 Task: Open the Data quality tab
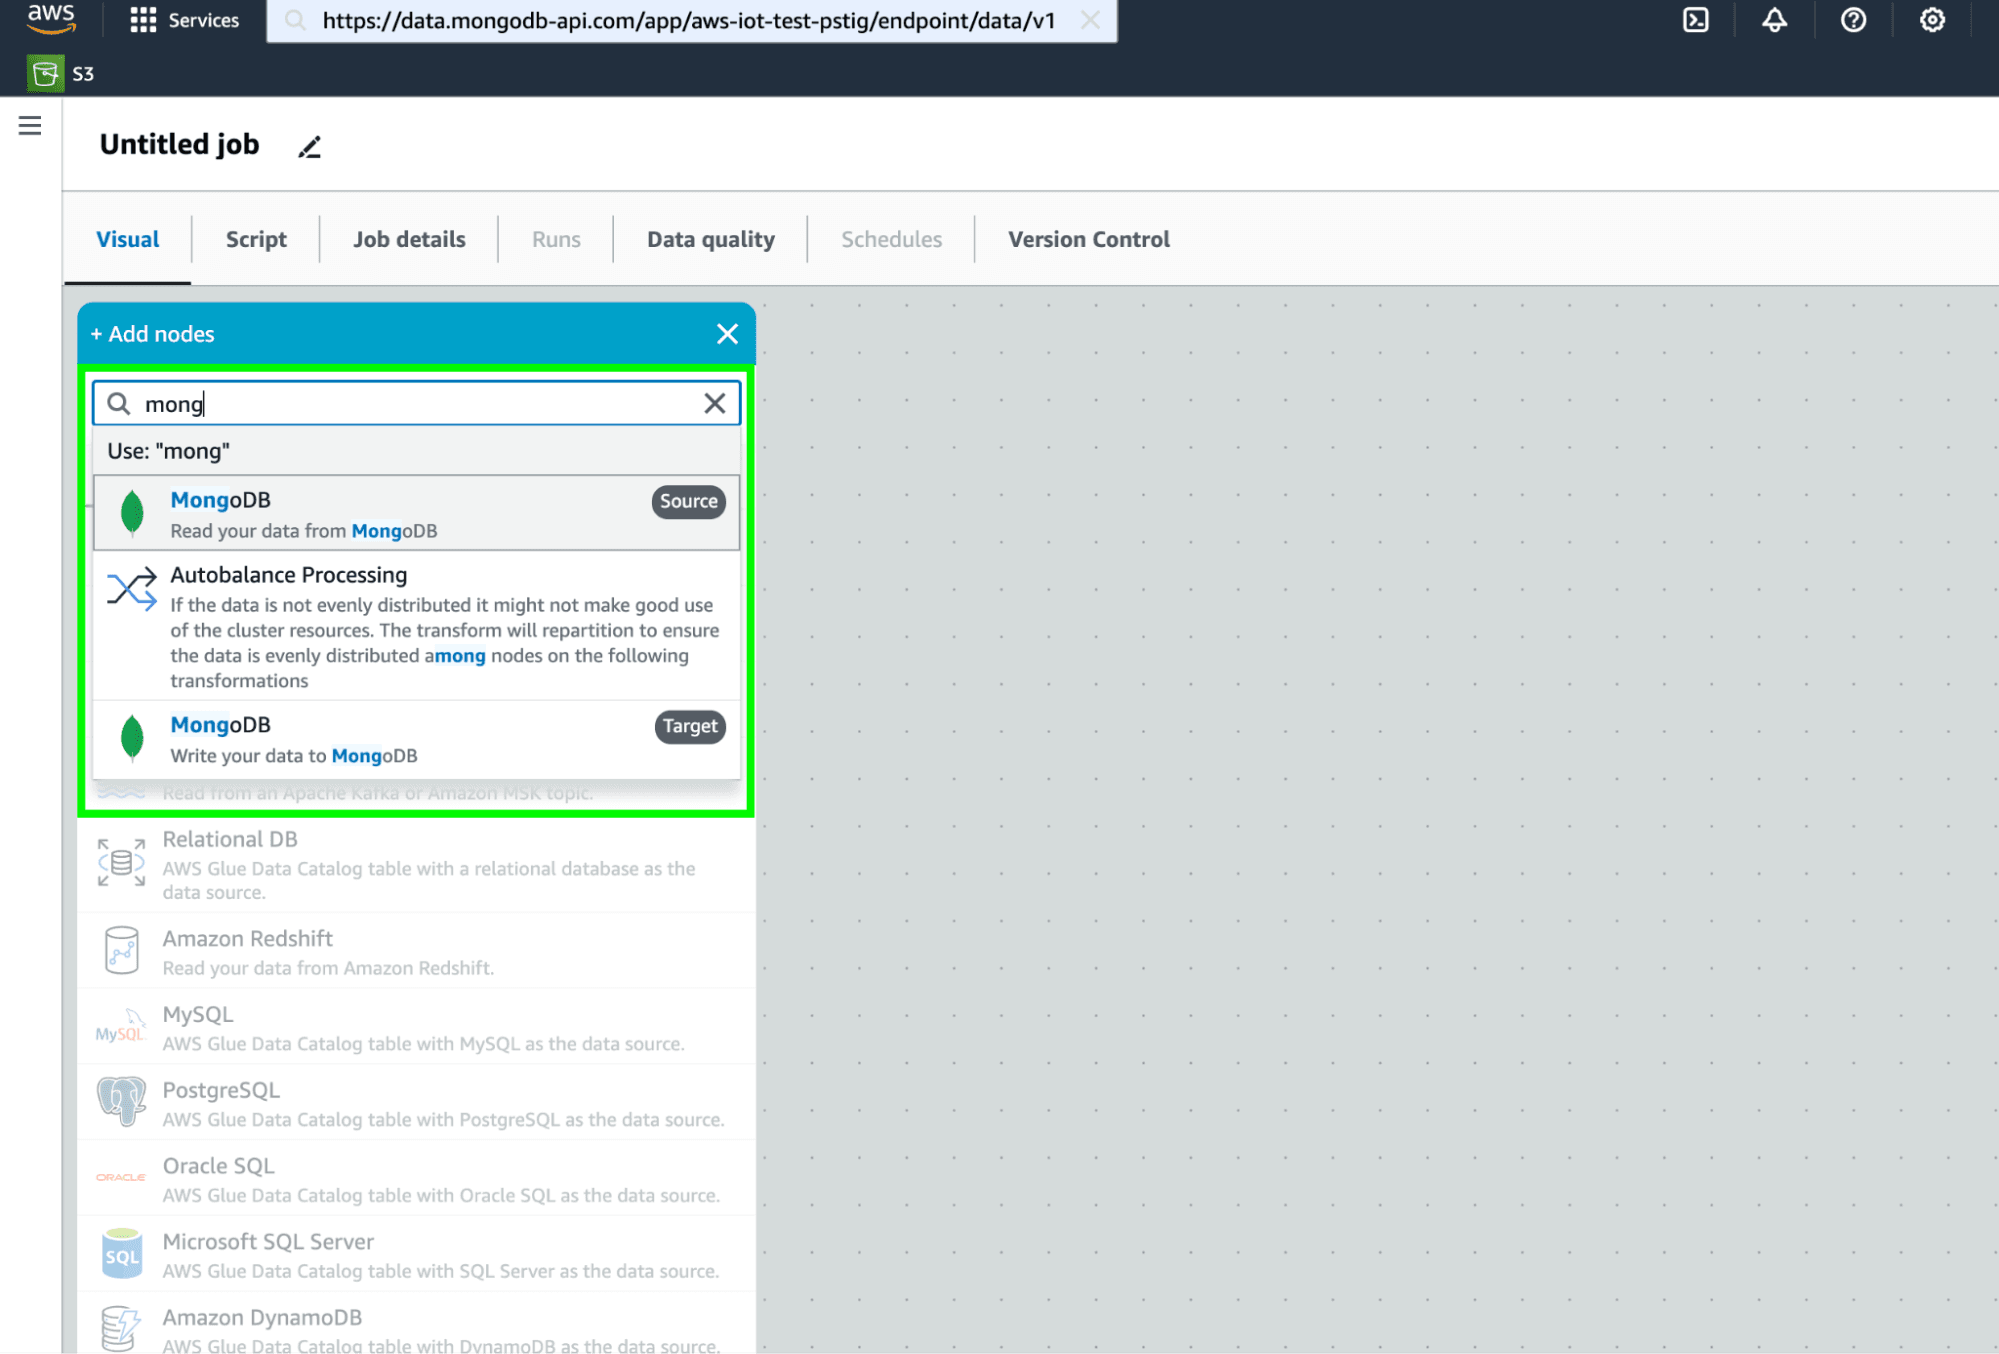click(710, 240)
